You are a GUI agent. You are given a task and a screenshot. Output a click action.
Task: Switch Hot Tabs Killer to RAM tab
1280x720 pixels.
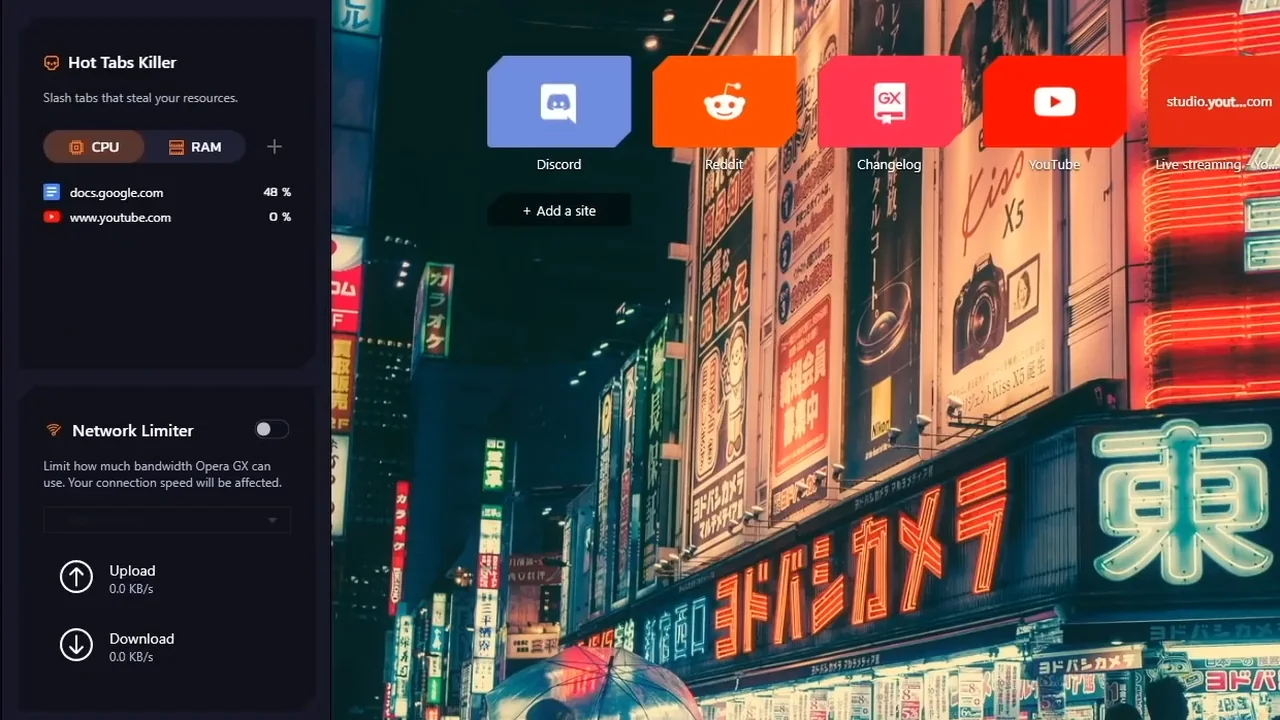tap(195, 147)
